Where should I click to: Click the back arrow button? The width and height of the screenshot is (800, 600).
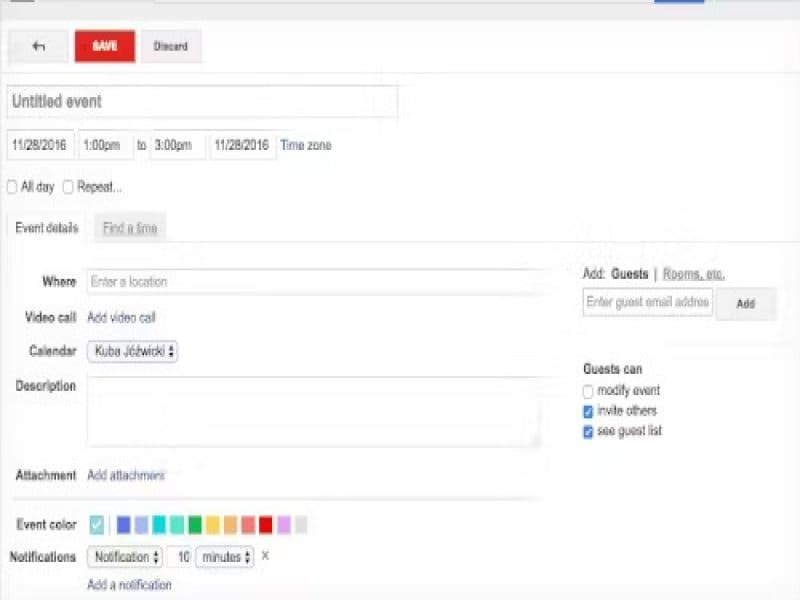(x=38, y=46)
